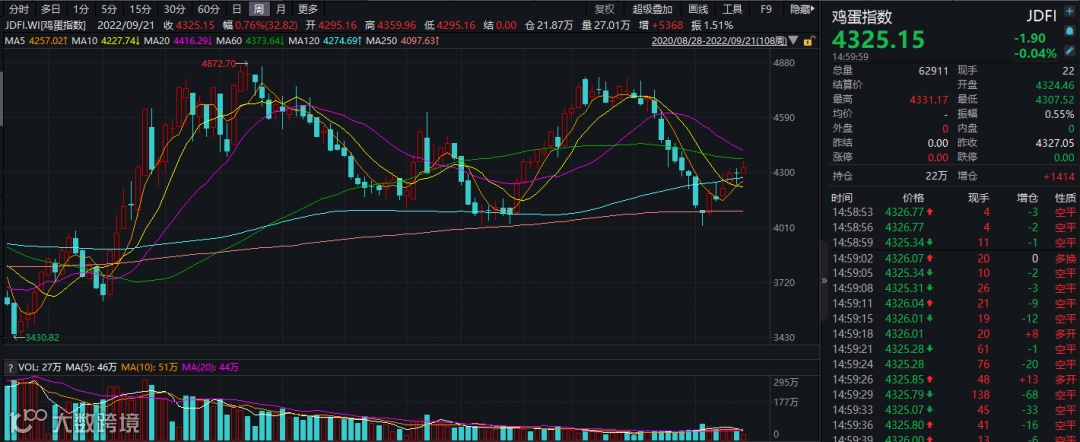Click the 价格 column header
The width and height of the screenshot is (1080, 442).
click(x=913, y=197)
